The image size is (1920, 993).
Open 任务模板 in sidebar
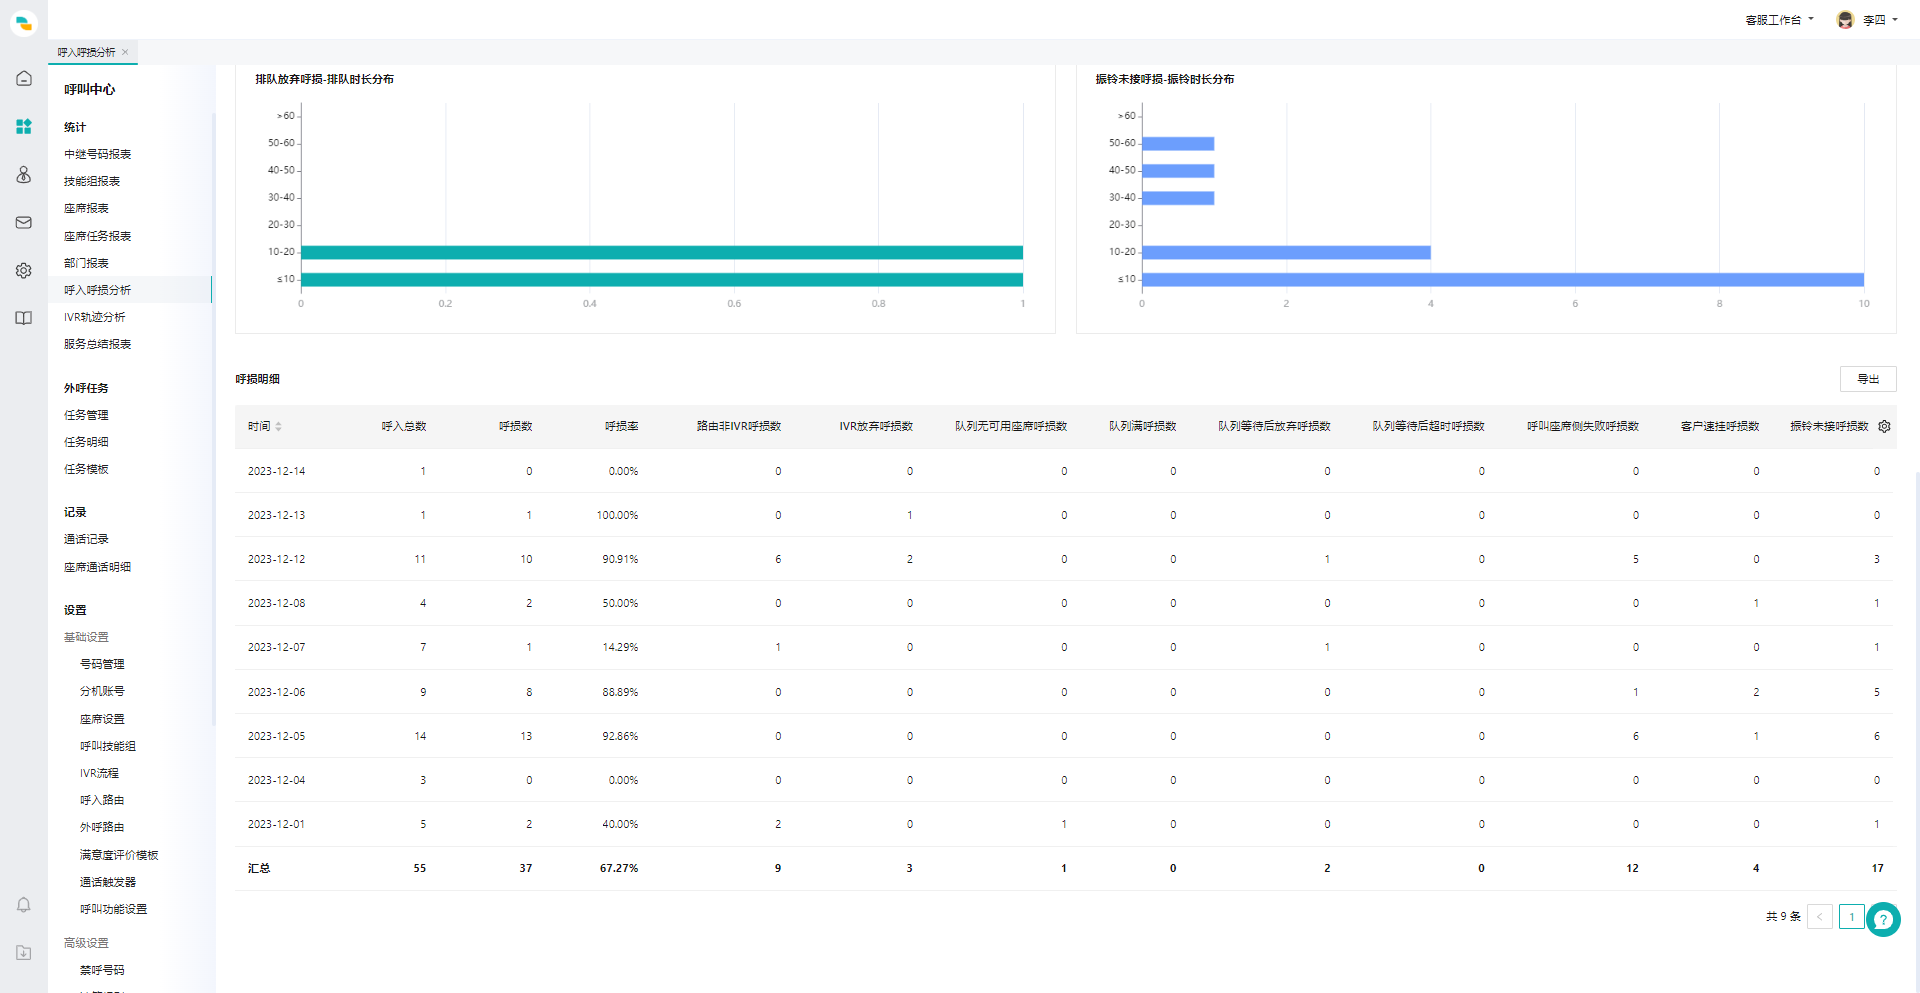86,469
